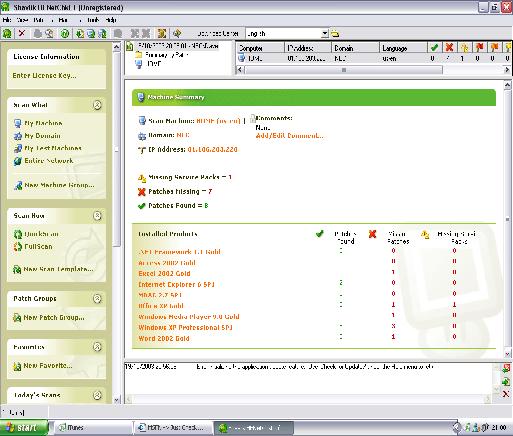Click the yellow warning column header
Image resolution: width=513 pixels, height=436 pixels.
click(x=464, y=48)
